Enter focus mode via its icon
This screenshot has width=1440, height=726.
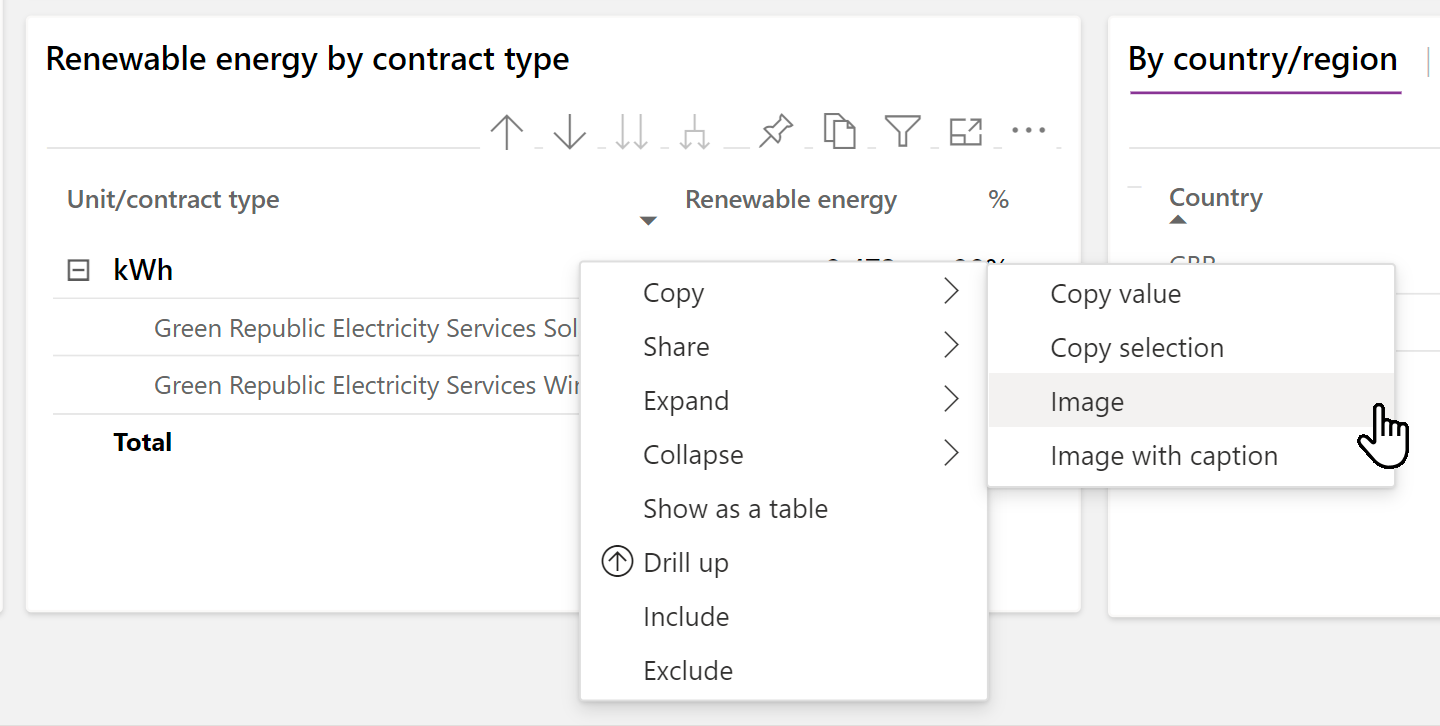coord(966,131)
